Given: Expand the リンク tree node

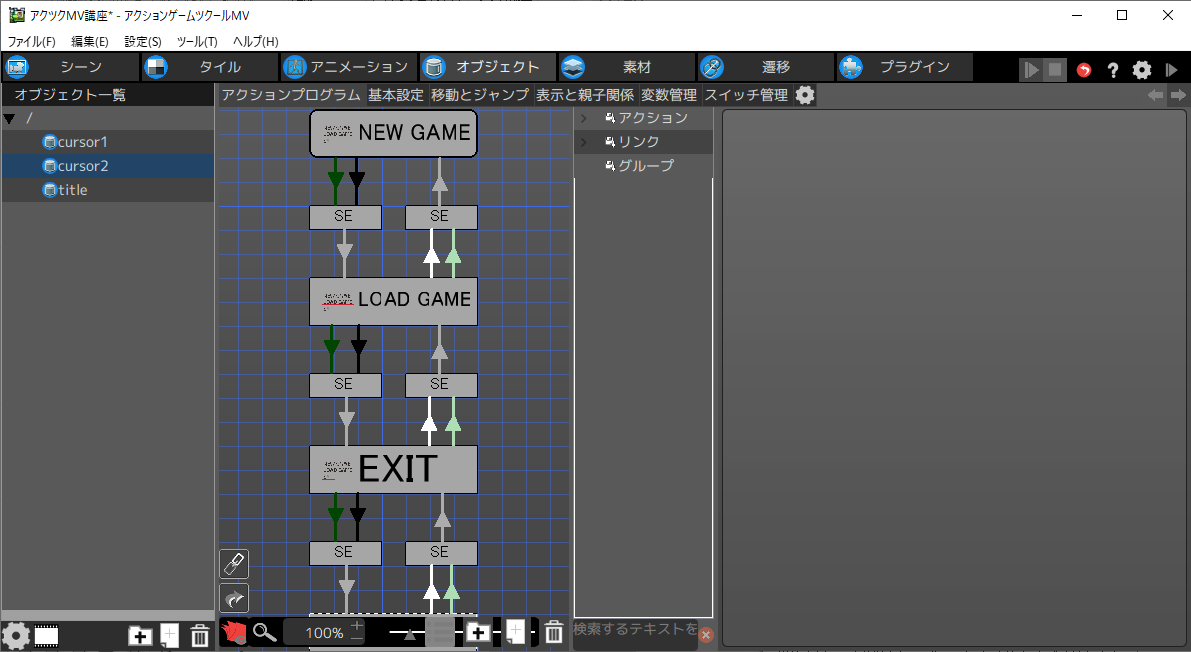Looking at the screenshot, I should (584, 142).
